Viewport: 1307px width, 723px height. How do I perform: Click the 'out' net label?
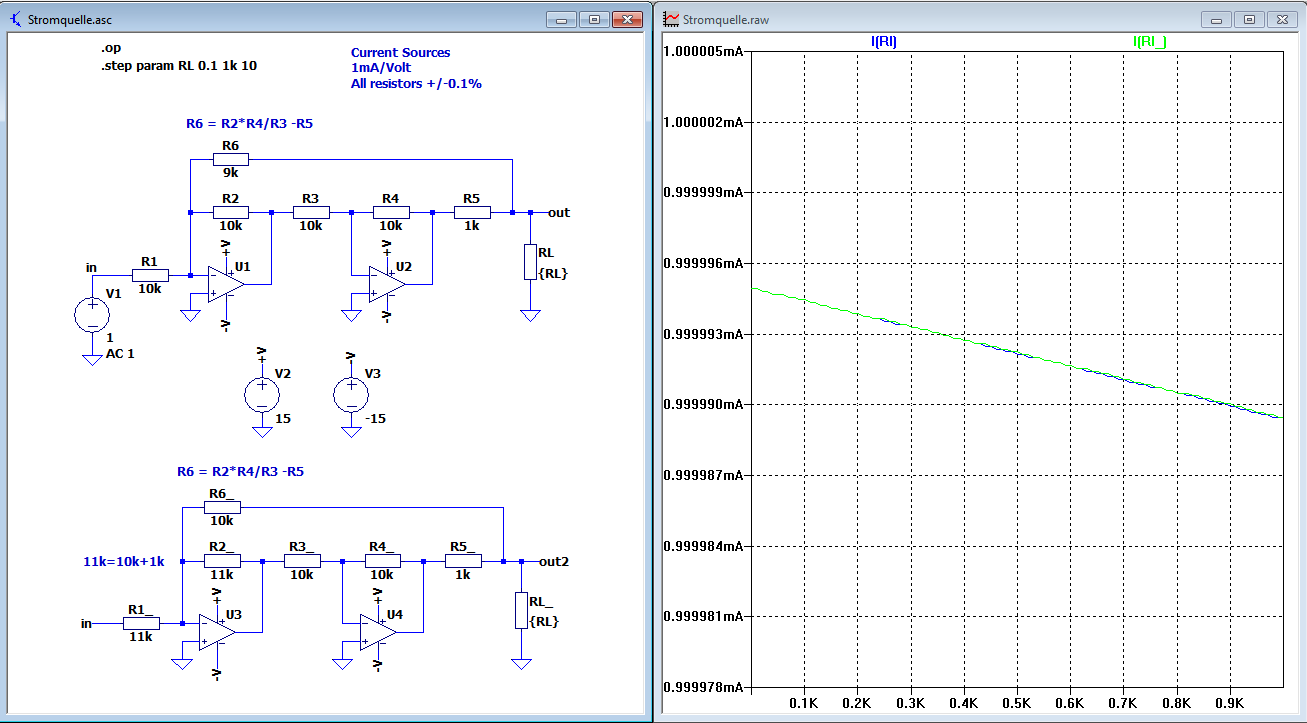point(559,212)
